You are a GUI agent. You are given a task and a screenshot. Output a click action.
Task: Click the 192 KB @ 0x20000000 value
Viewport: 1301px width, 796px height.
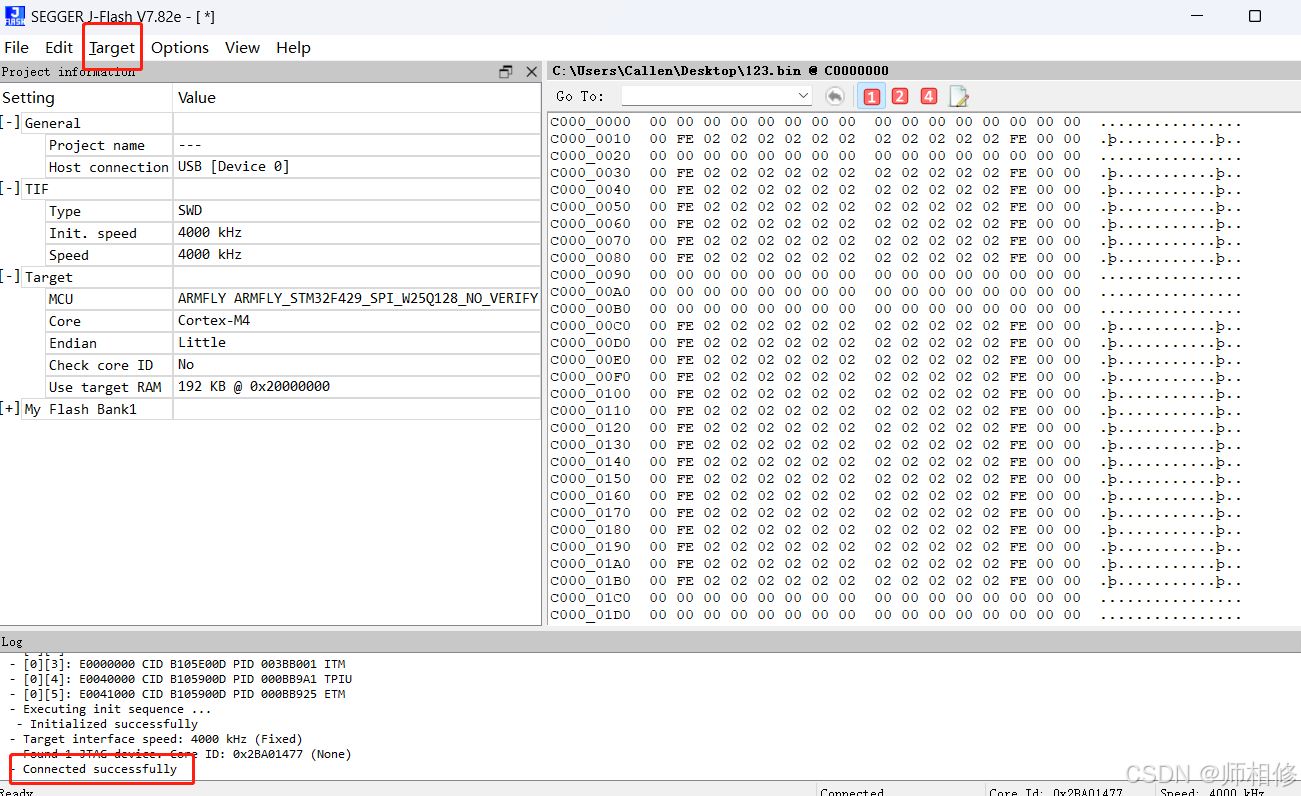click(254, 386)
